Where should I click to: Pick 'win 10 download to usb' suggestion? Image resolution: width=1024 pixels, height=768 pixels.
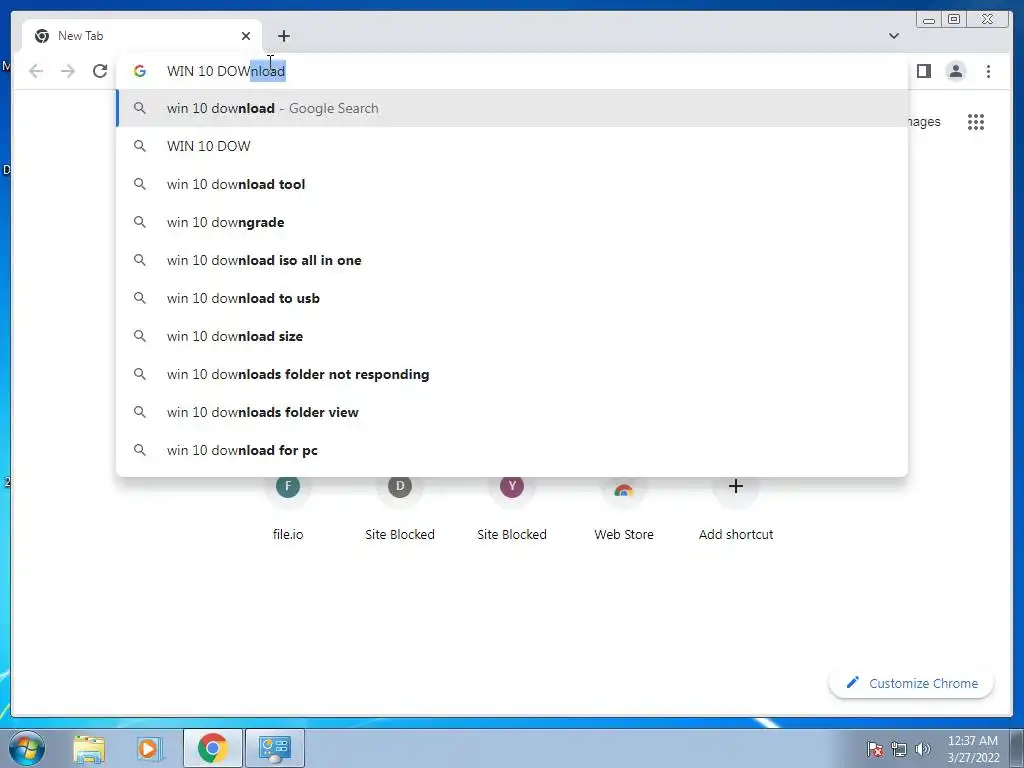pos(512,298)
